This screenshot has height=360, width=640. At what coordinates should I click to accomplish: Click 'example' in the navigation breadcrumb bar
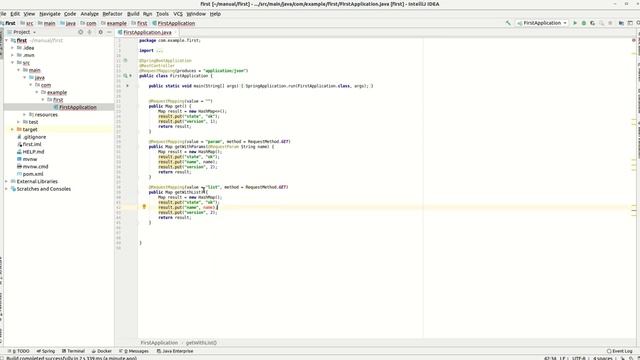click(116, 23)
